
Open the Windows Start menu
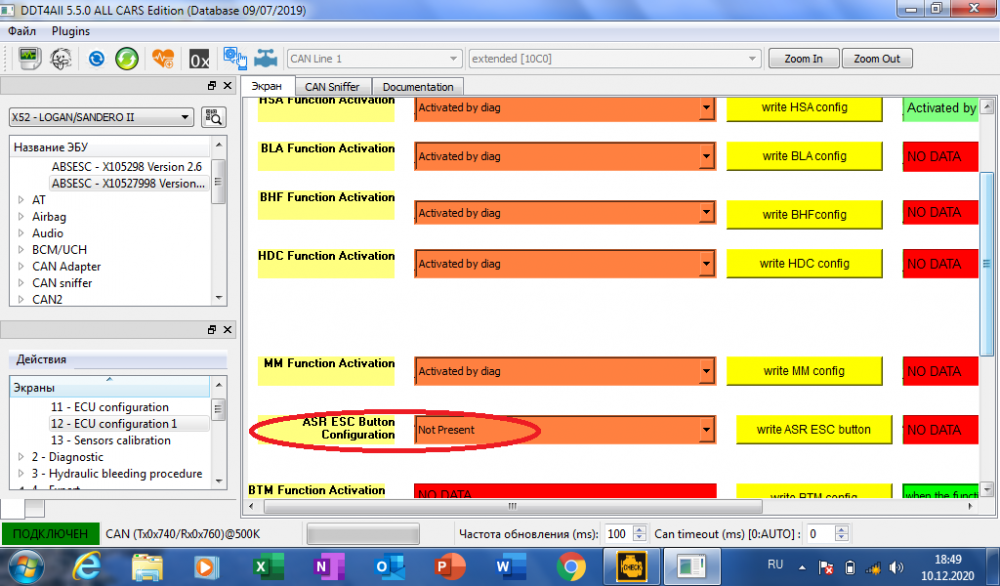pos(26,568)
